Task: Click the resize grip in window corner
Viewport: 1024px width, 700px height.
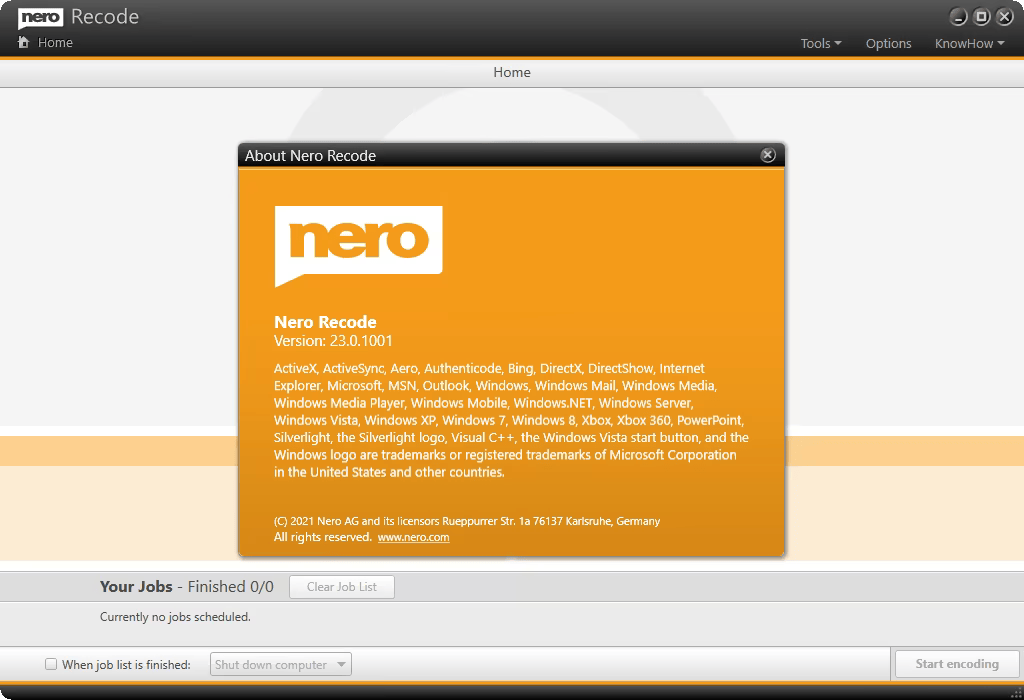Action: click(1016, 693)
